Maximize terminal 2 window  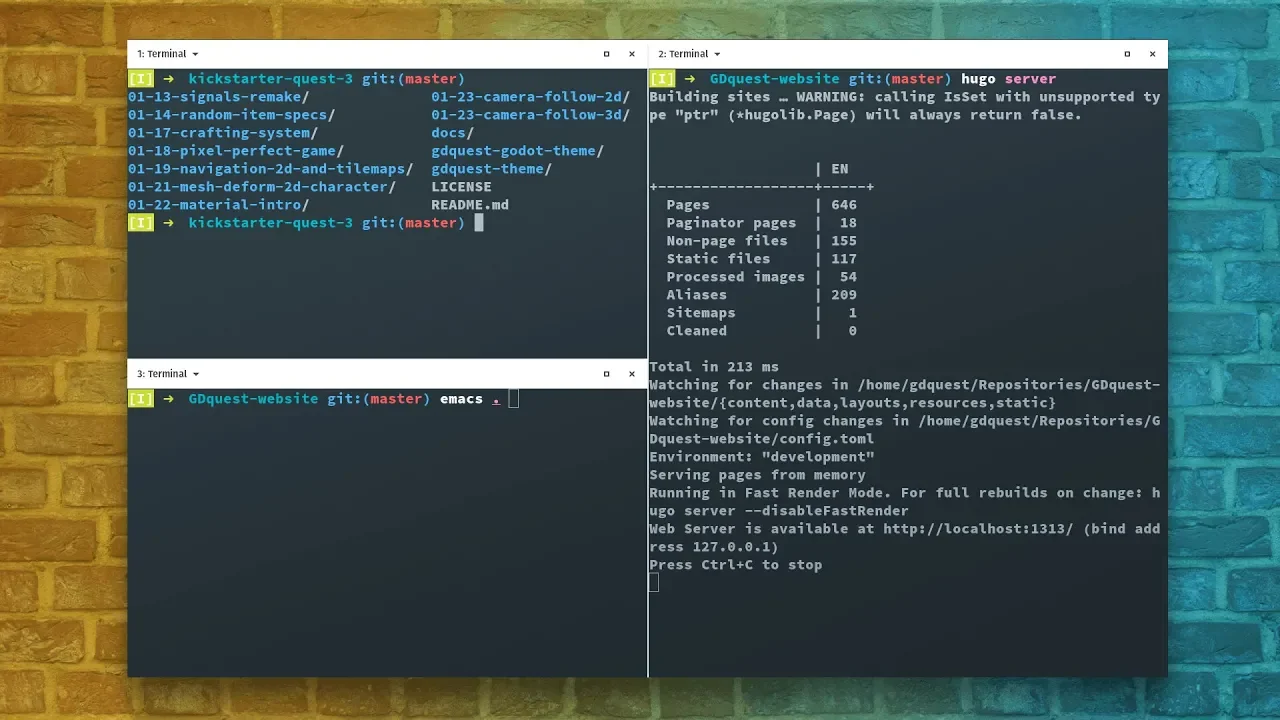[x=1127, y=54]
